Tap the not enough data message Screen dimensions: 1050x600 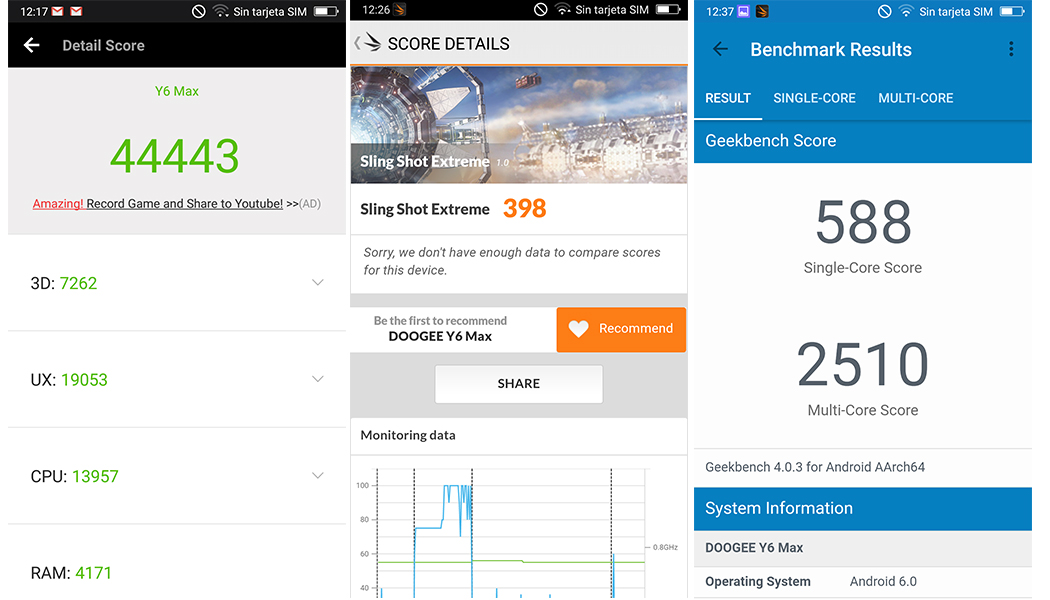512,261
